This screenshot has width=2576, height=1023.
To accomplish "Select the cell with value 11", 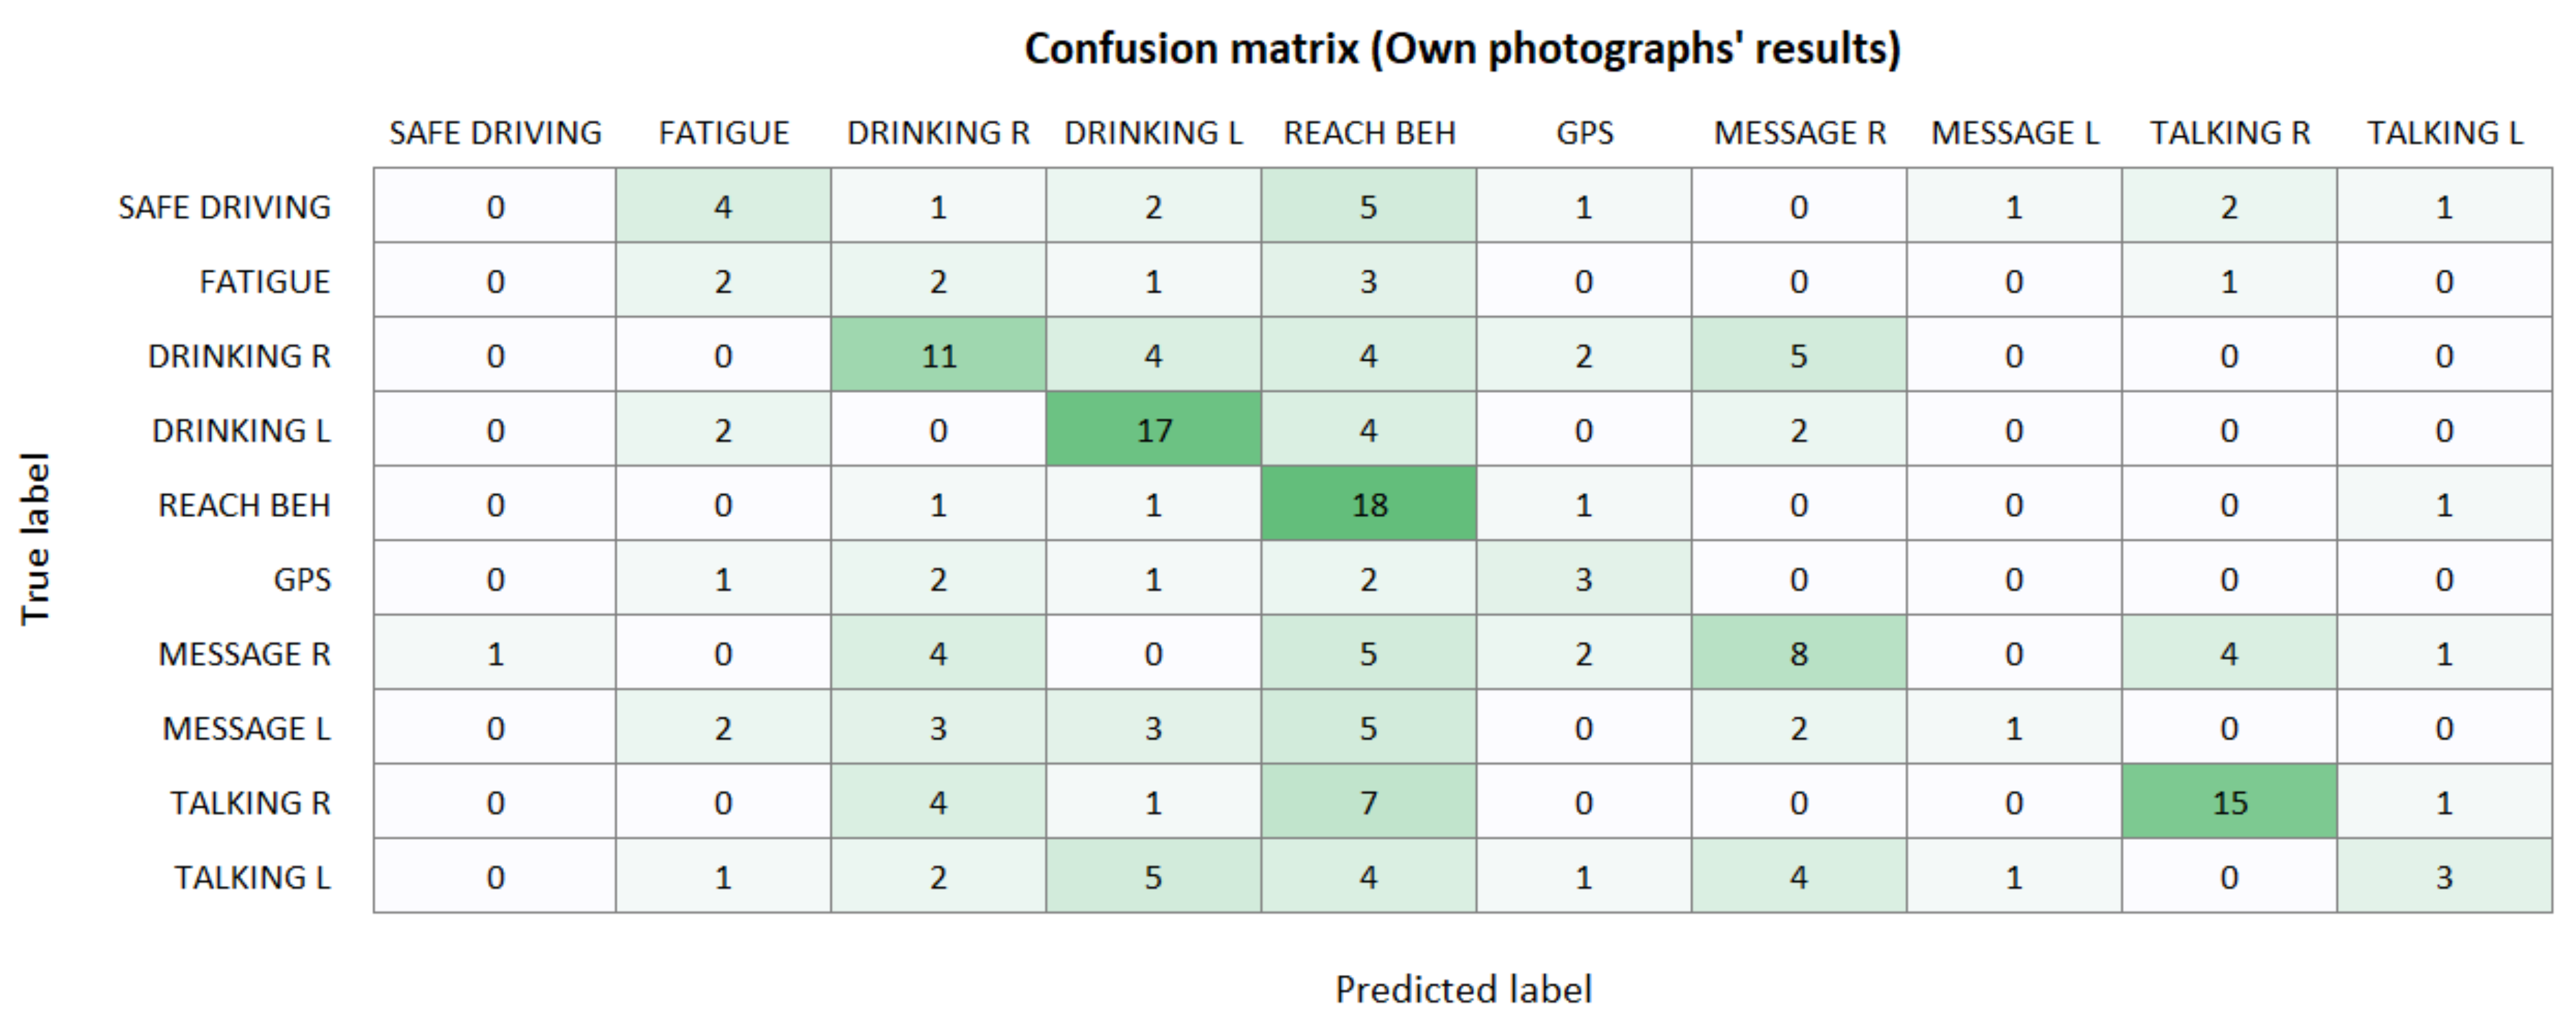I will [938, 356].
